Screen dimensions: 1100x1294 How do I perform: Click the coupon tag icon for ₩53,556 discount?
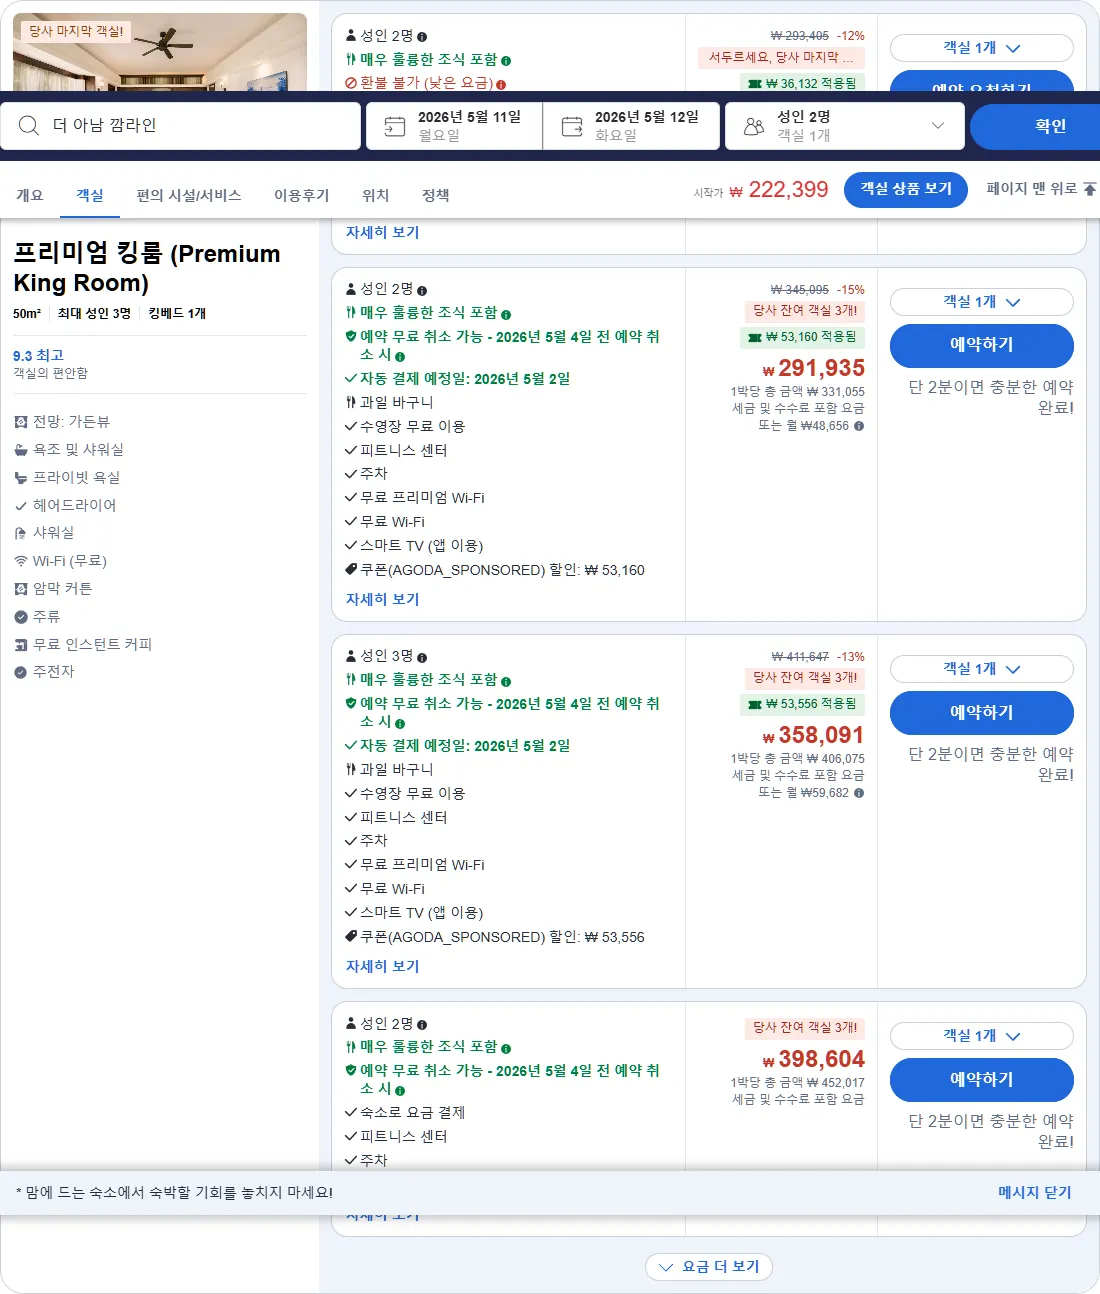(351, 937)
